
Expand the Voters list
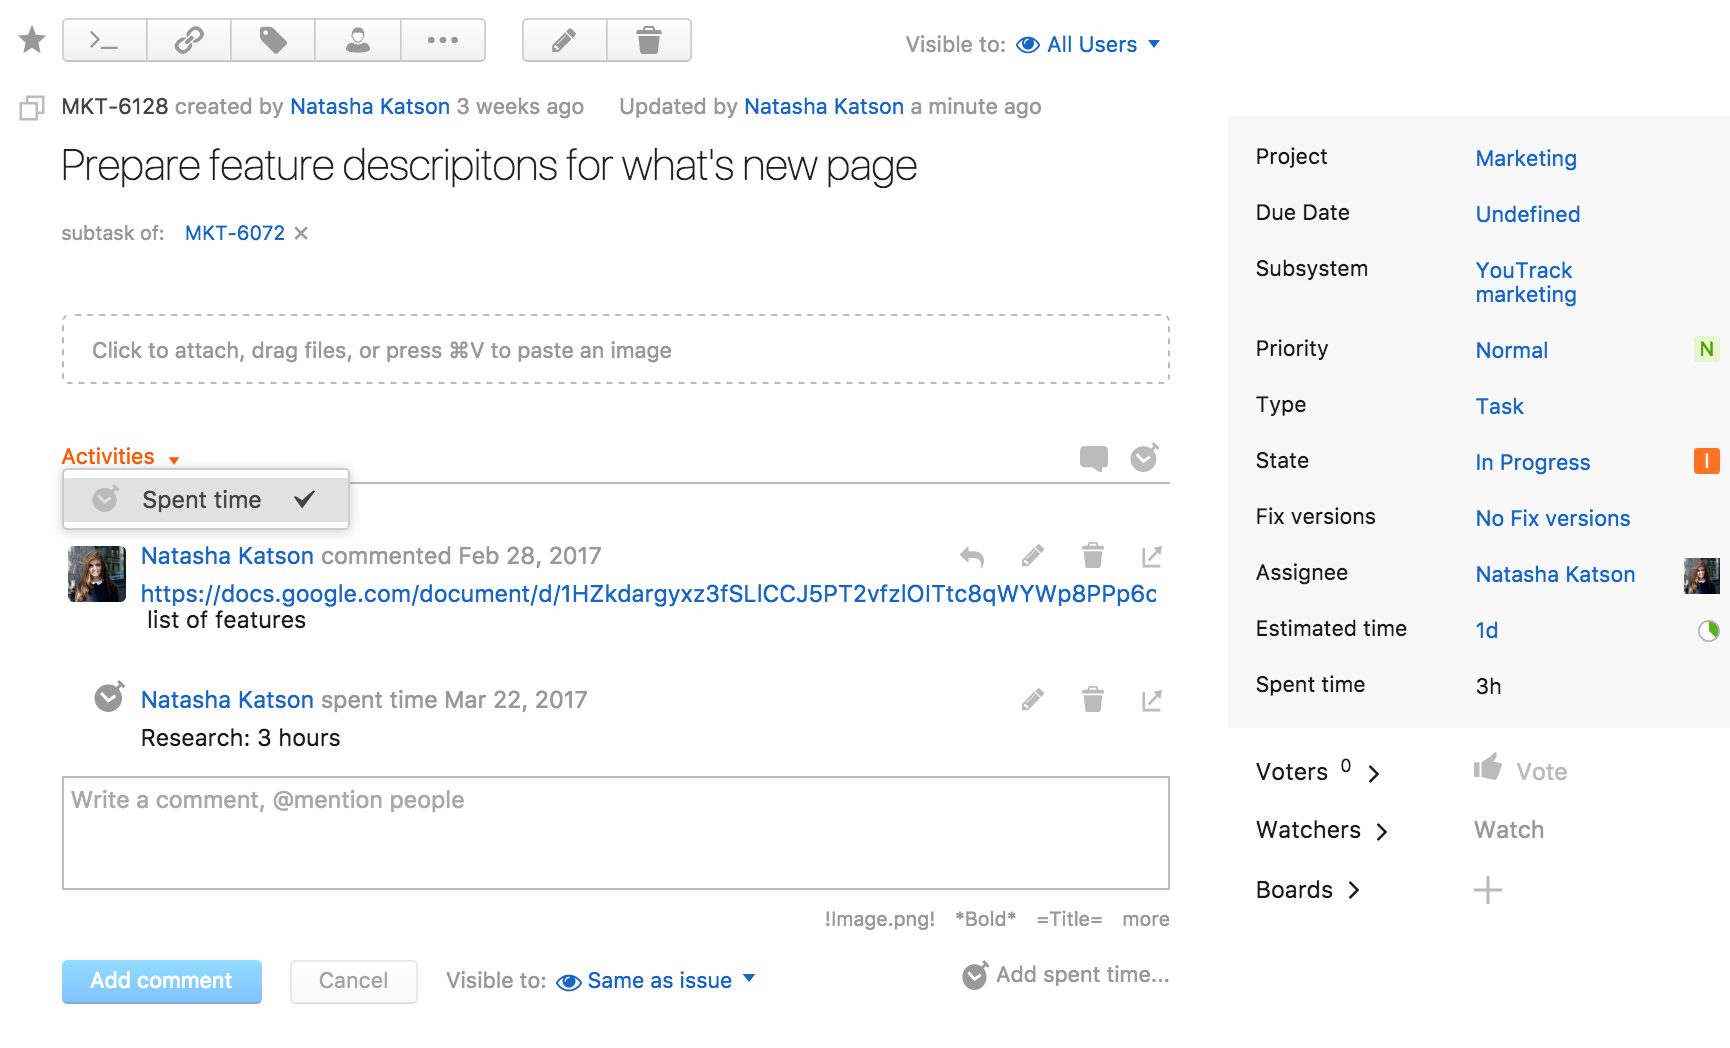(x=1318, y=771)
